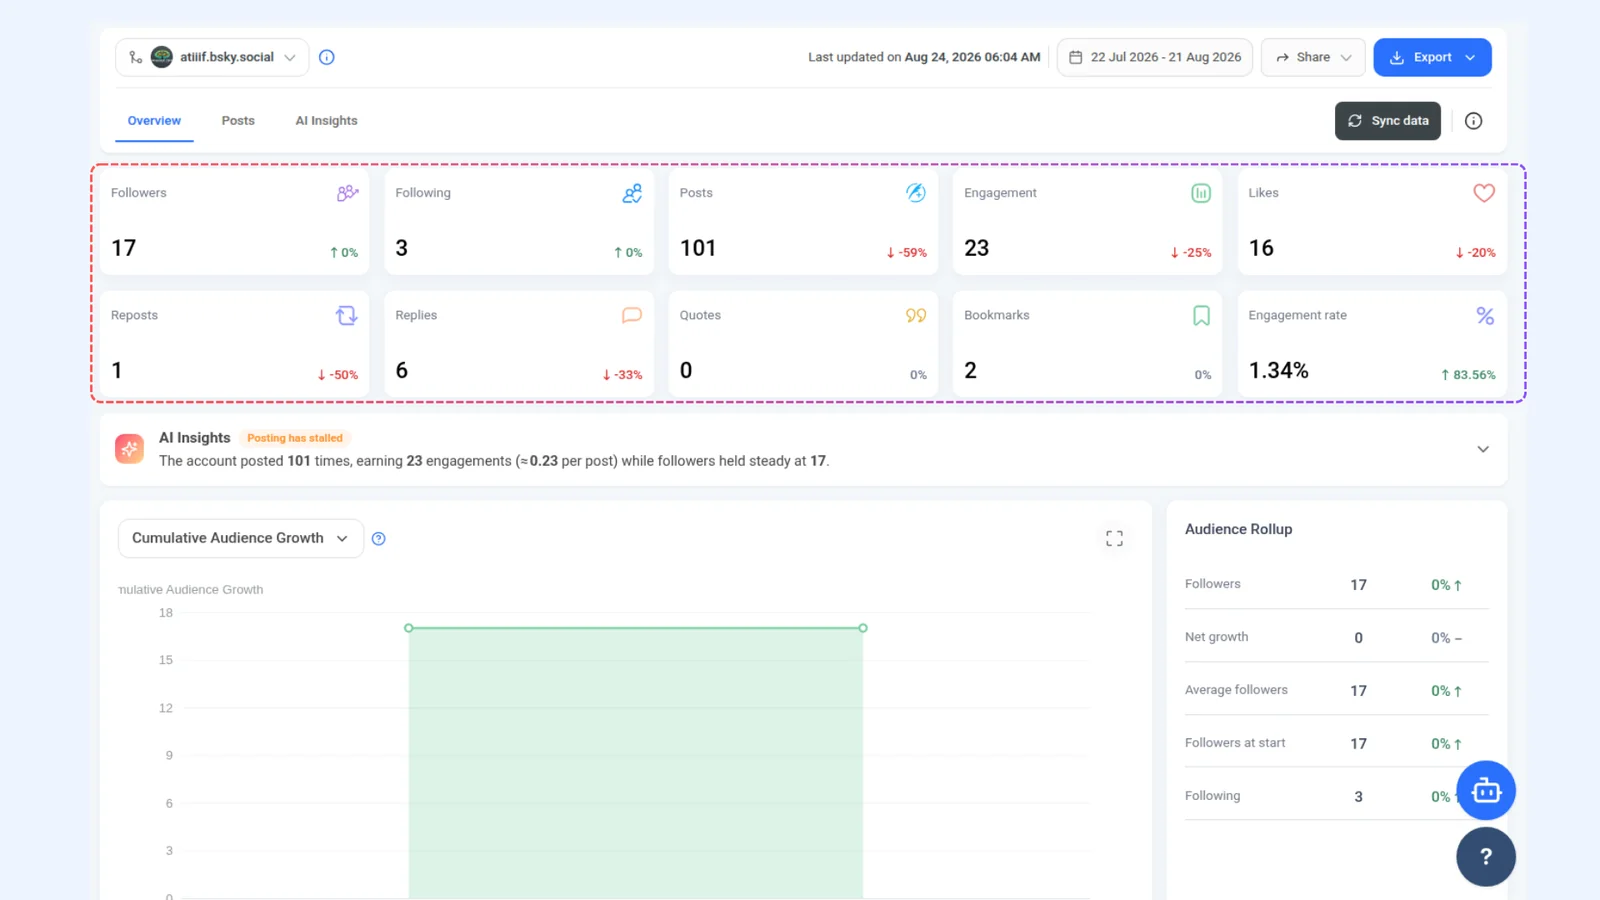Screen dimensions: 1600x900
Task: Open the Share dropdown
Action: [1314, 57]
